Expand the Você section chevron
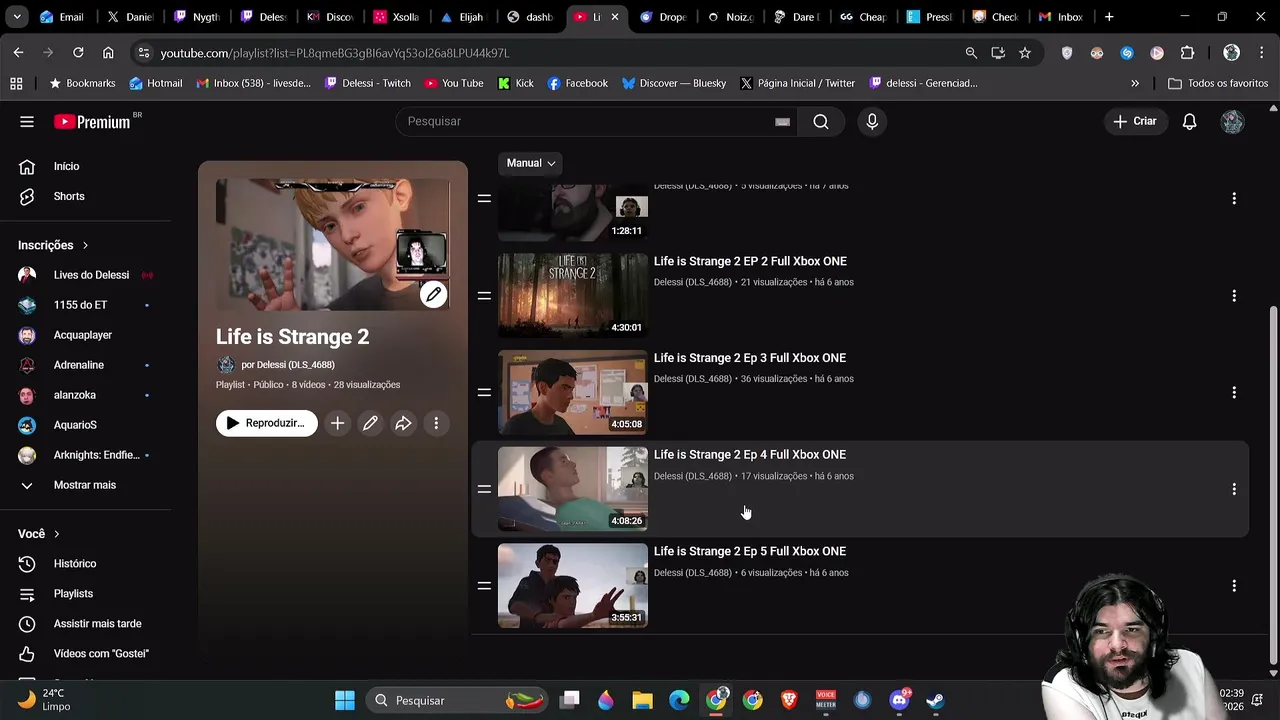Image resolution: width=1280 pixels, height=720 pixels. coord(56,534)
